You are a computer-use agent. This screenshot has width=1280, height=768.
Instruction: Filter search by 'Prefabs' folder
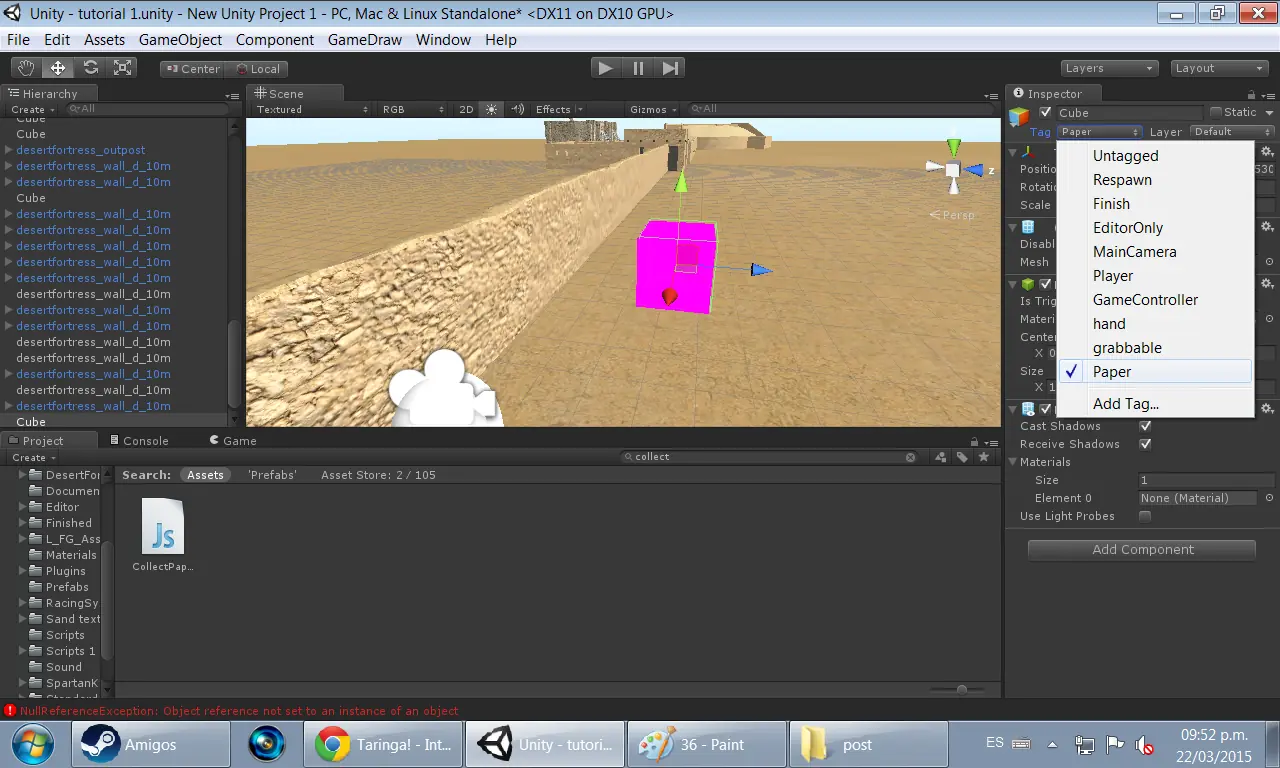(272, 475)
